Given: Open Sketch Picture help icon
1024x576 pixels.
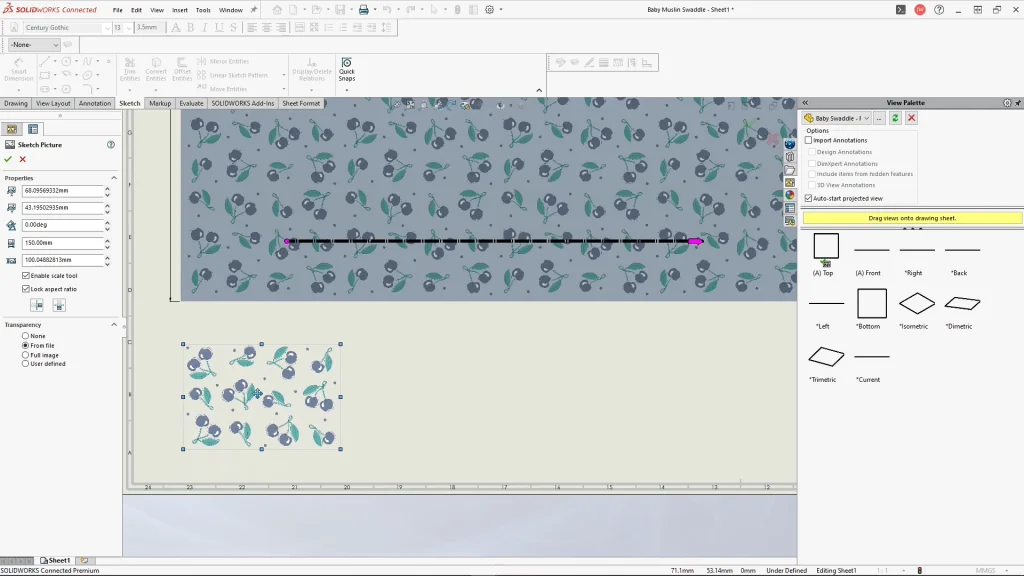Looking at the screenshot, I should click(x=111, y=145).
